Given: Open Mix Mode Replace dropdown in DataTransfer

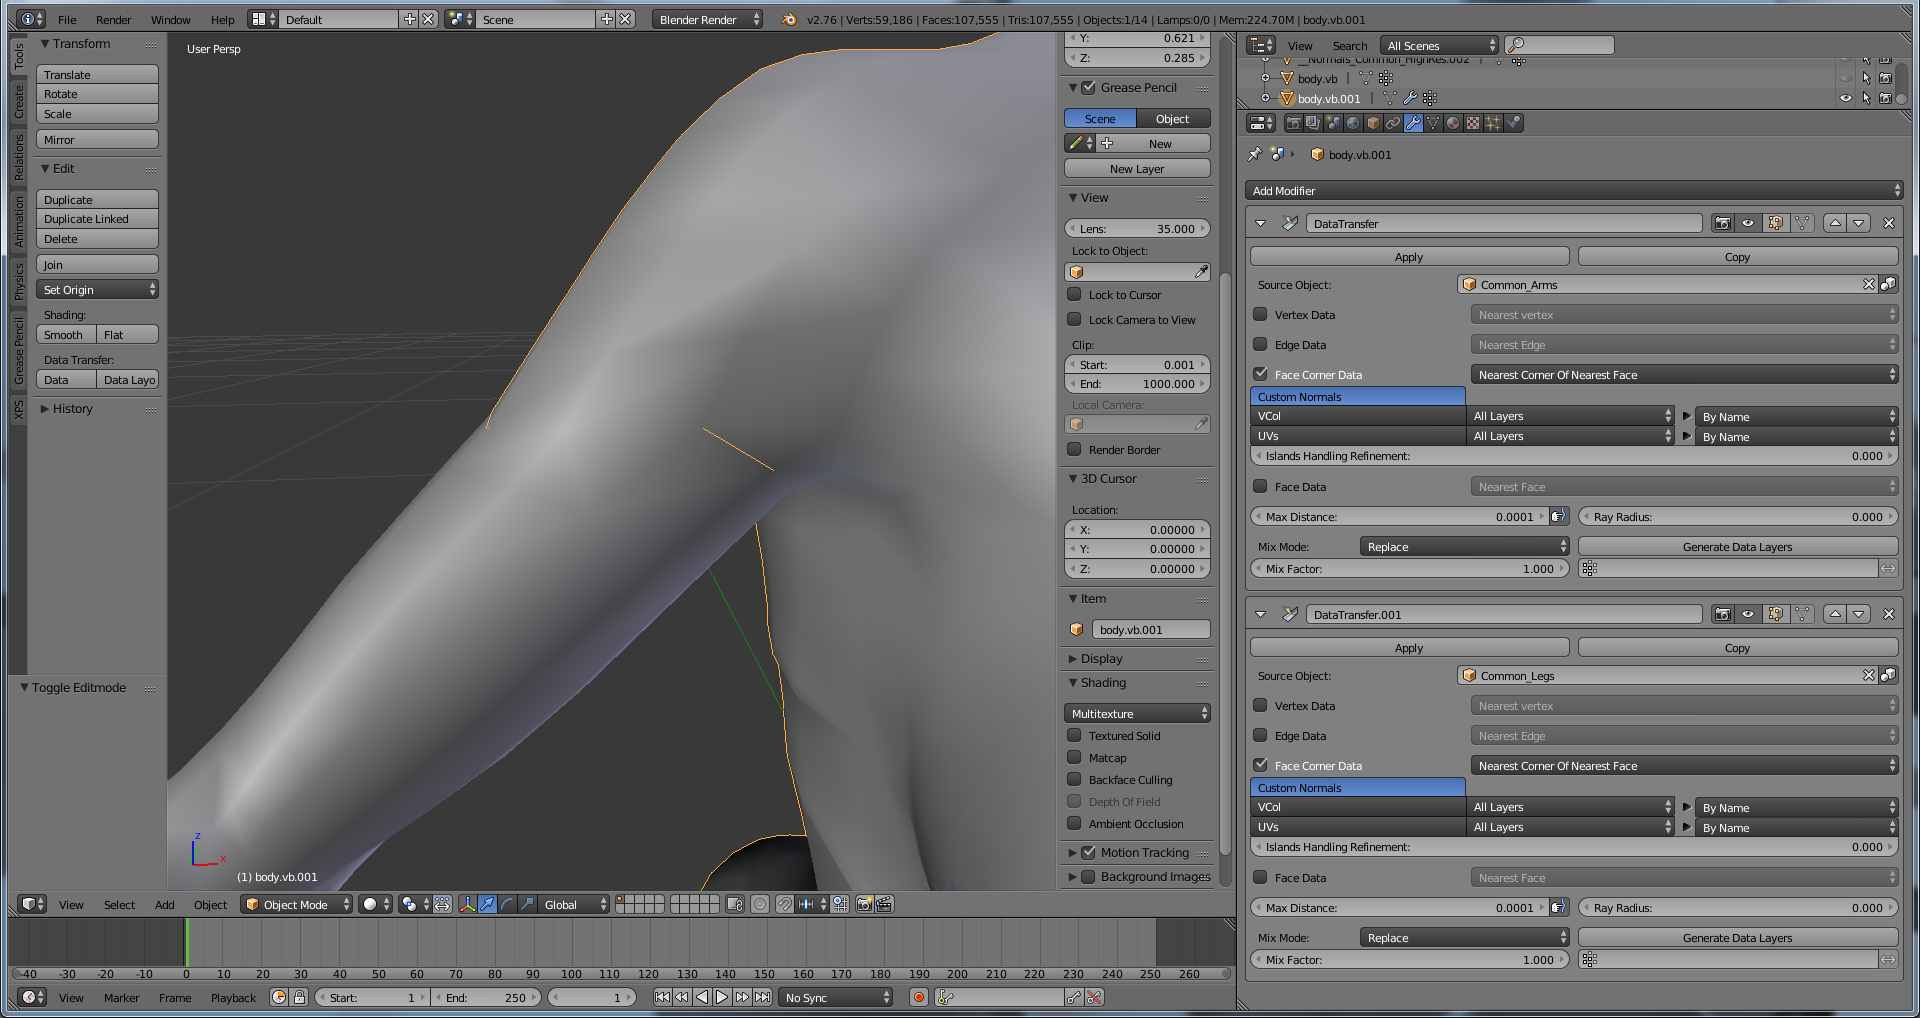Looking at the screenshot, I should pyautogui.click(x=1464, y=546).
